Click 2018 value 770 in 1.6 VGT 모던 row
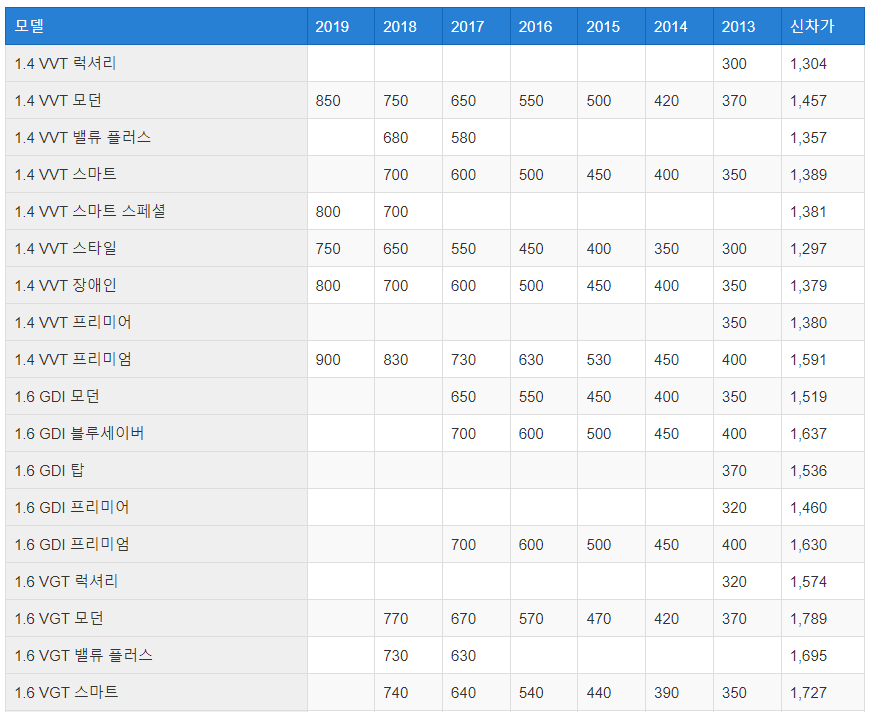The image size is (869, 712). (x=396, y=619)
